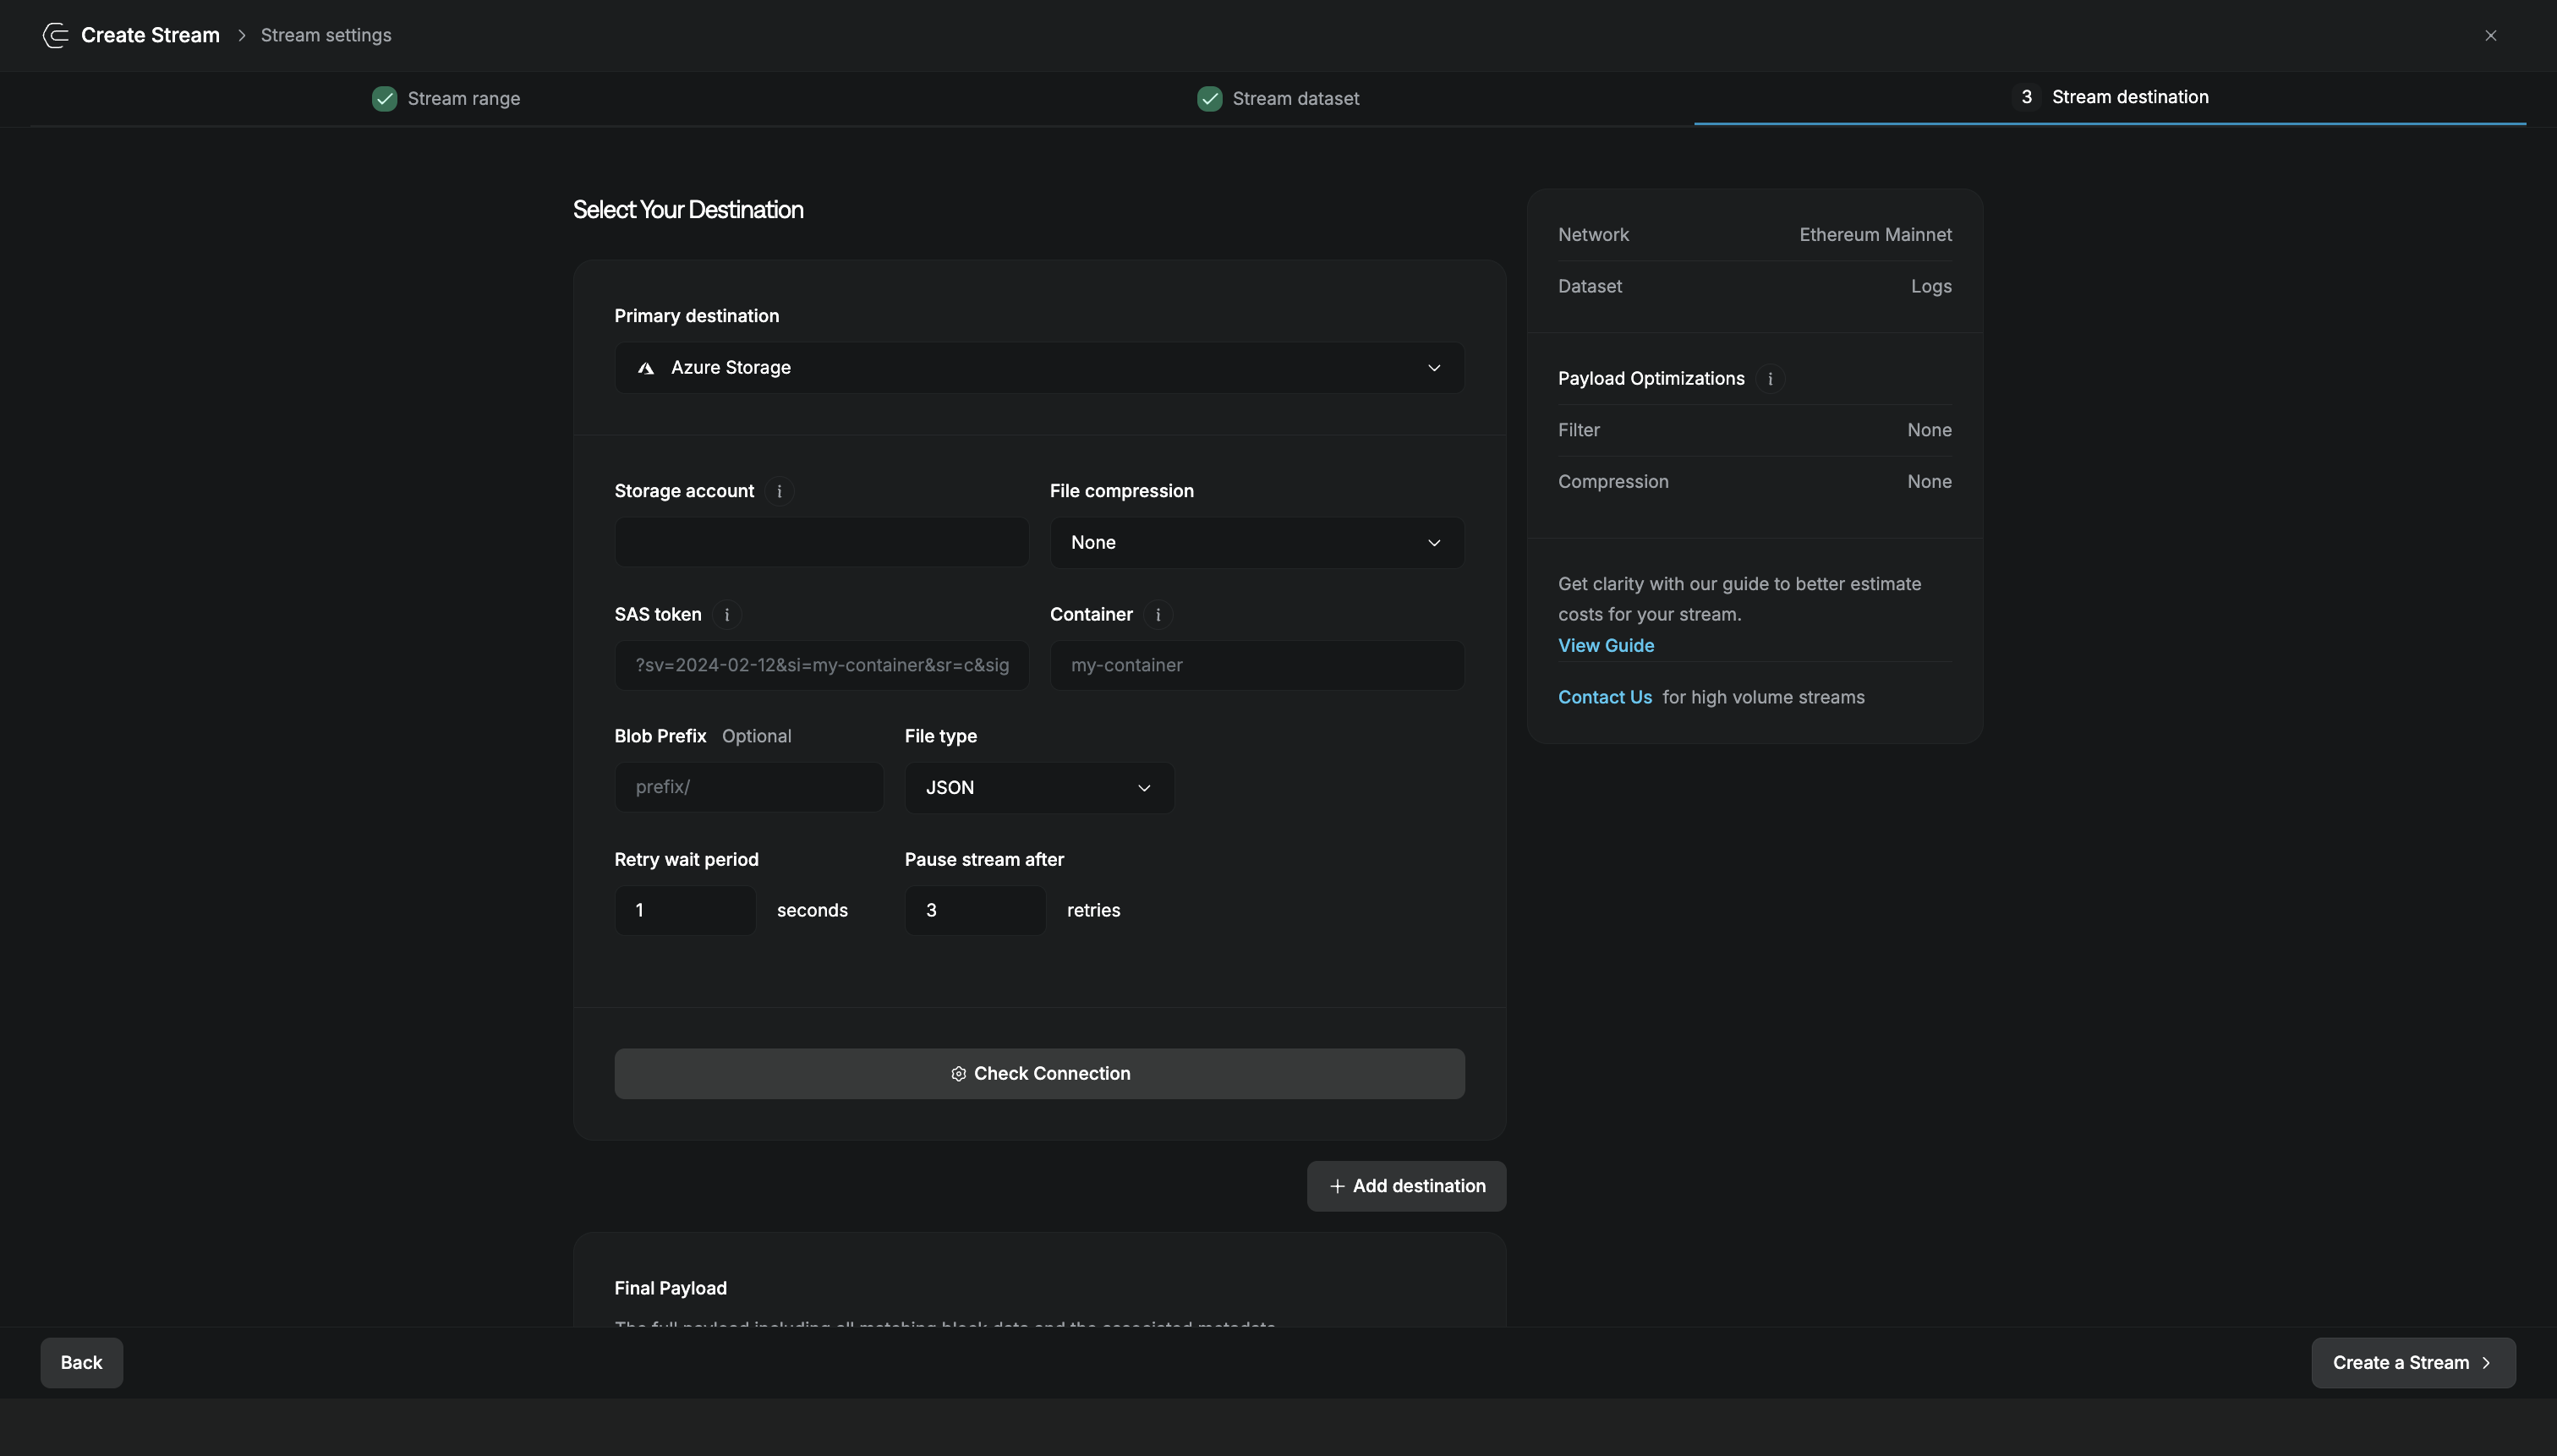Focus the Blob Prefix input field

click(x=748, y=787)
